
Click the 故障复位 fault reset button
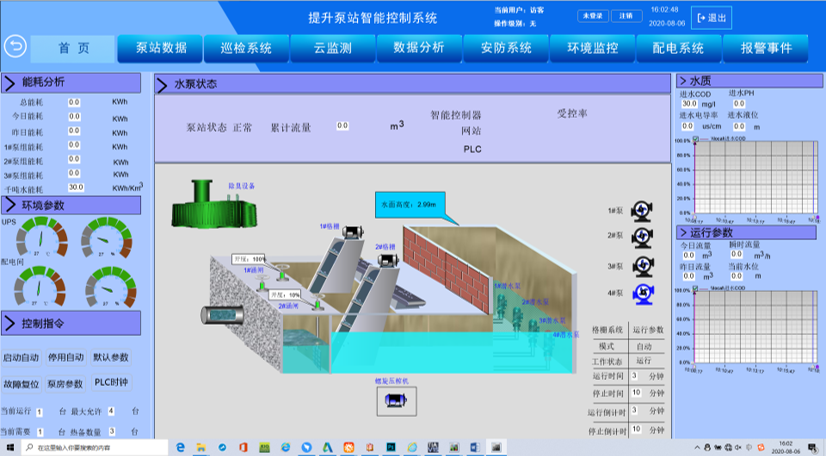(22, 383)
